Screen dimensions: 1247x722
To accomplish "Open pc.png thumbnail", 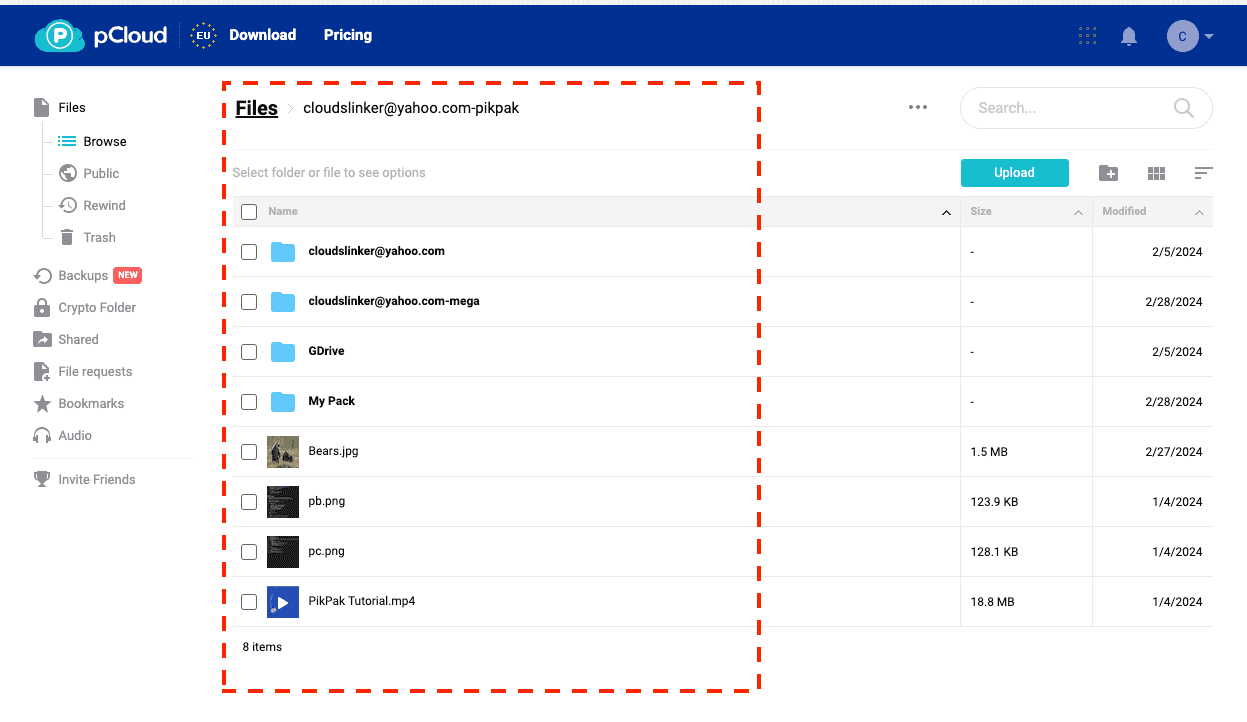I will click(x=283, y=552).
